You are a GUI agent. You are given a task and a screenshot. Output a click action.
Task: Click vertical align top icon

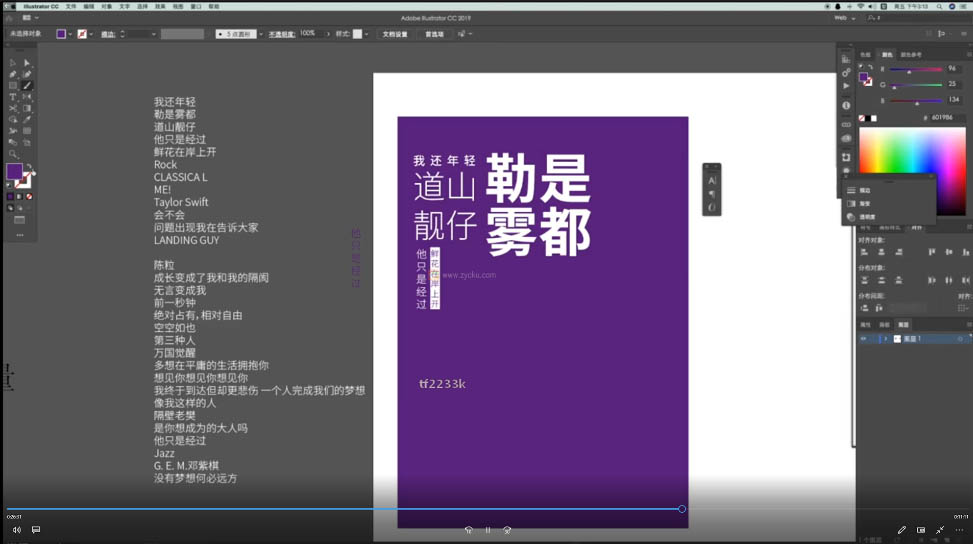931,252
